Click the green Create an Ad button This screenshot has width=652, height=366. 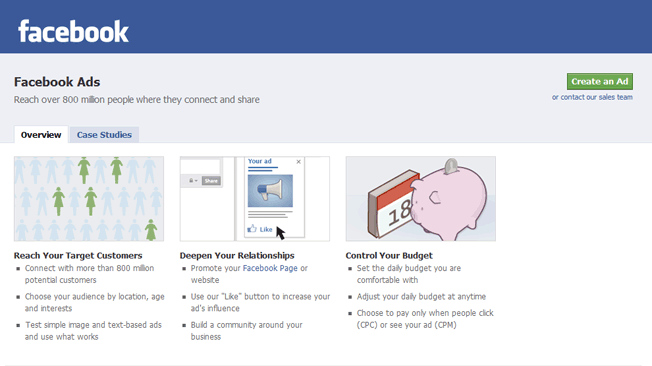pos(600,82)
